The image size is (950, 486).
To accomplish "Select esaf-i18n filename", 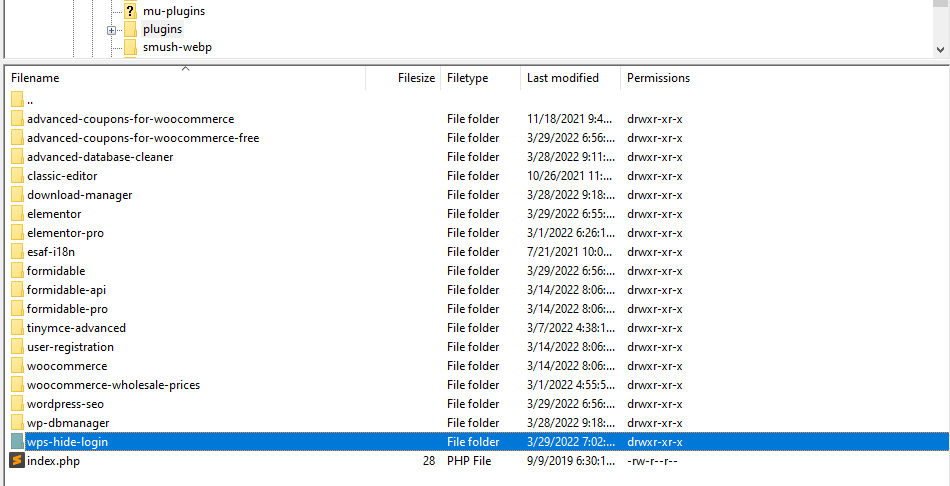I will [51, 251].
